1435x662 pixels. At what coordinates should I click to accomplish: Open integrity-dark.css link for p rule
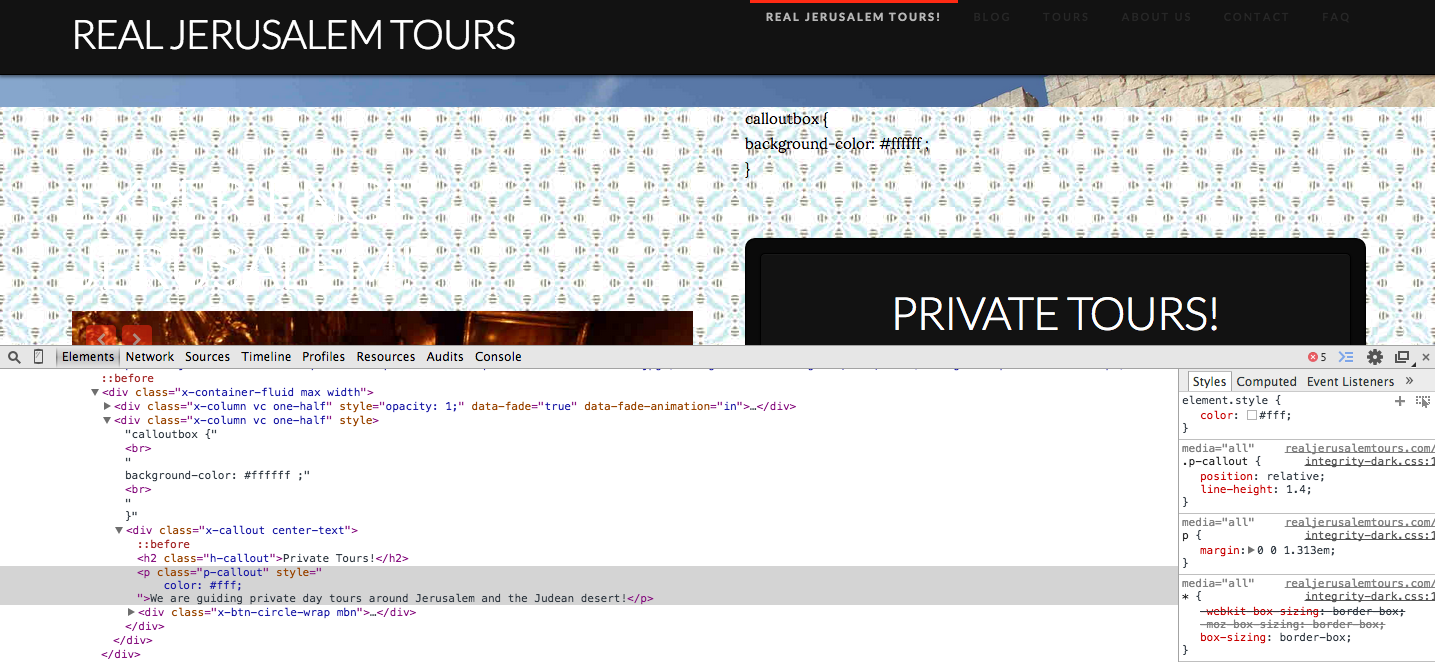[x=1370, y=536]
